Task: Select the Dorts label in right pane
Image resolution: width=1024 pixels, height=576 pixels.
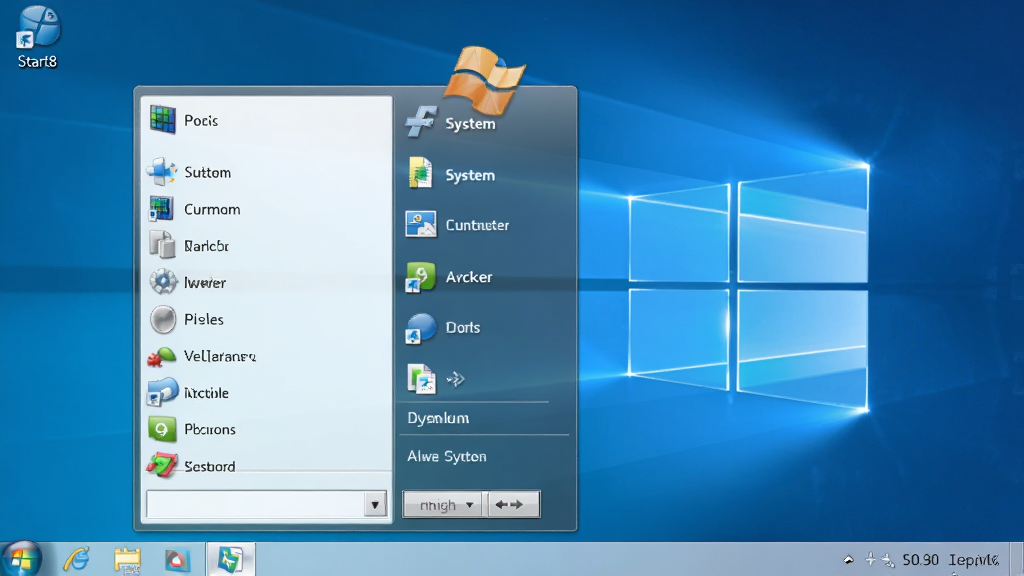Action: point(463,328)
